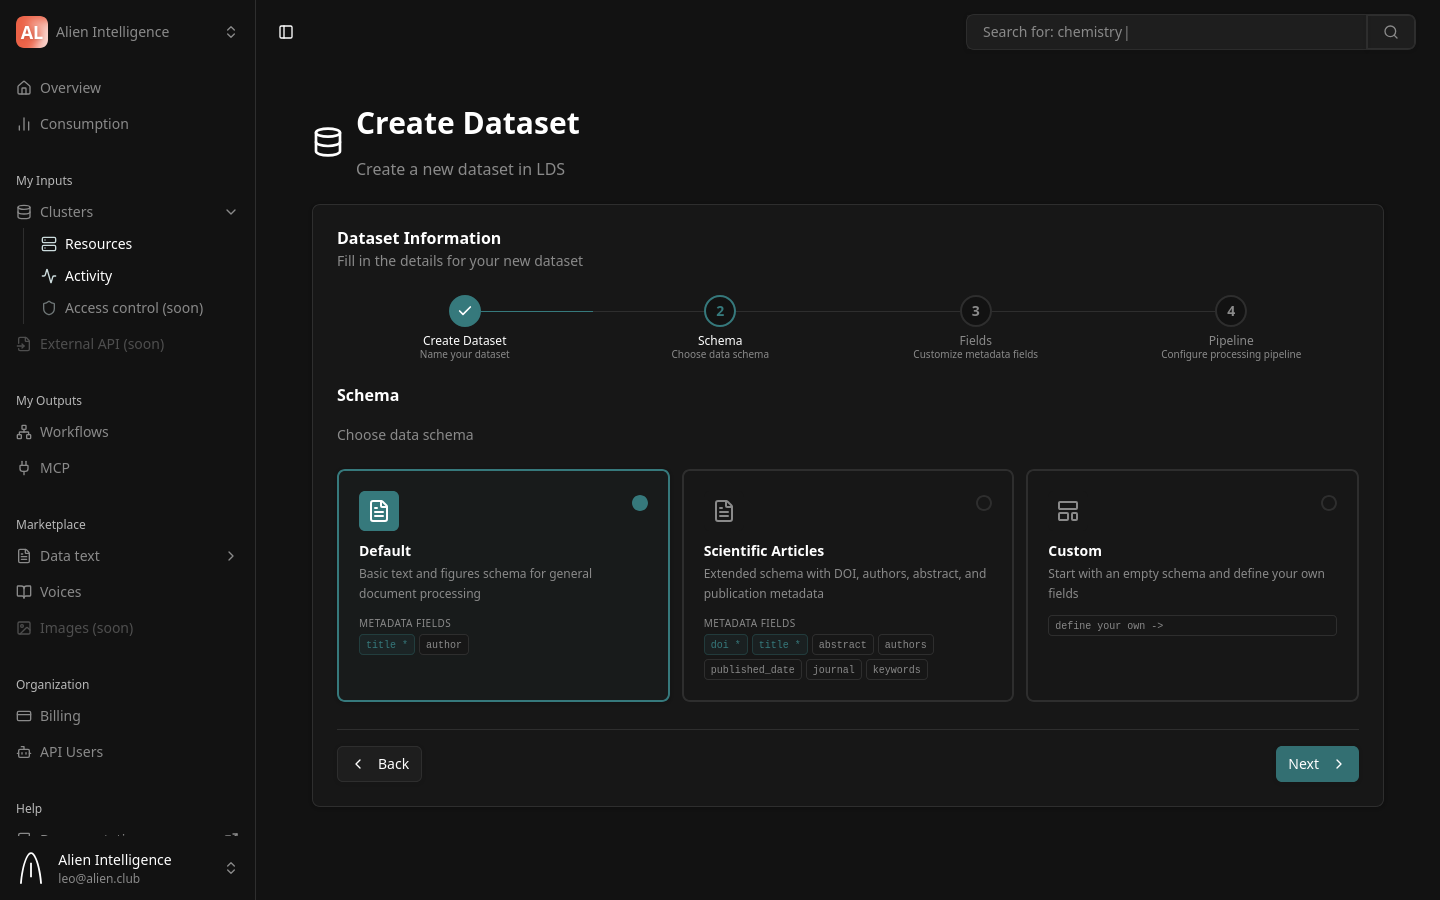The width and height of the screenshot is (1440, 900).
Task: Go to the API Users section
Action: pyautogui.click(x=70, y=751)
